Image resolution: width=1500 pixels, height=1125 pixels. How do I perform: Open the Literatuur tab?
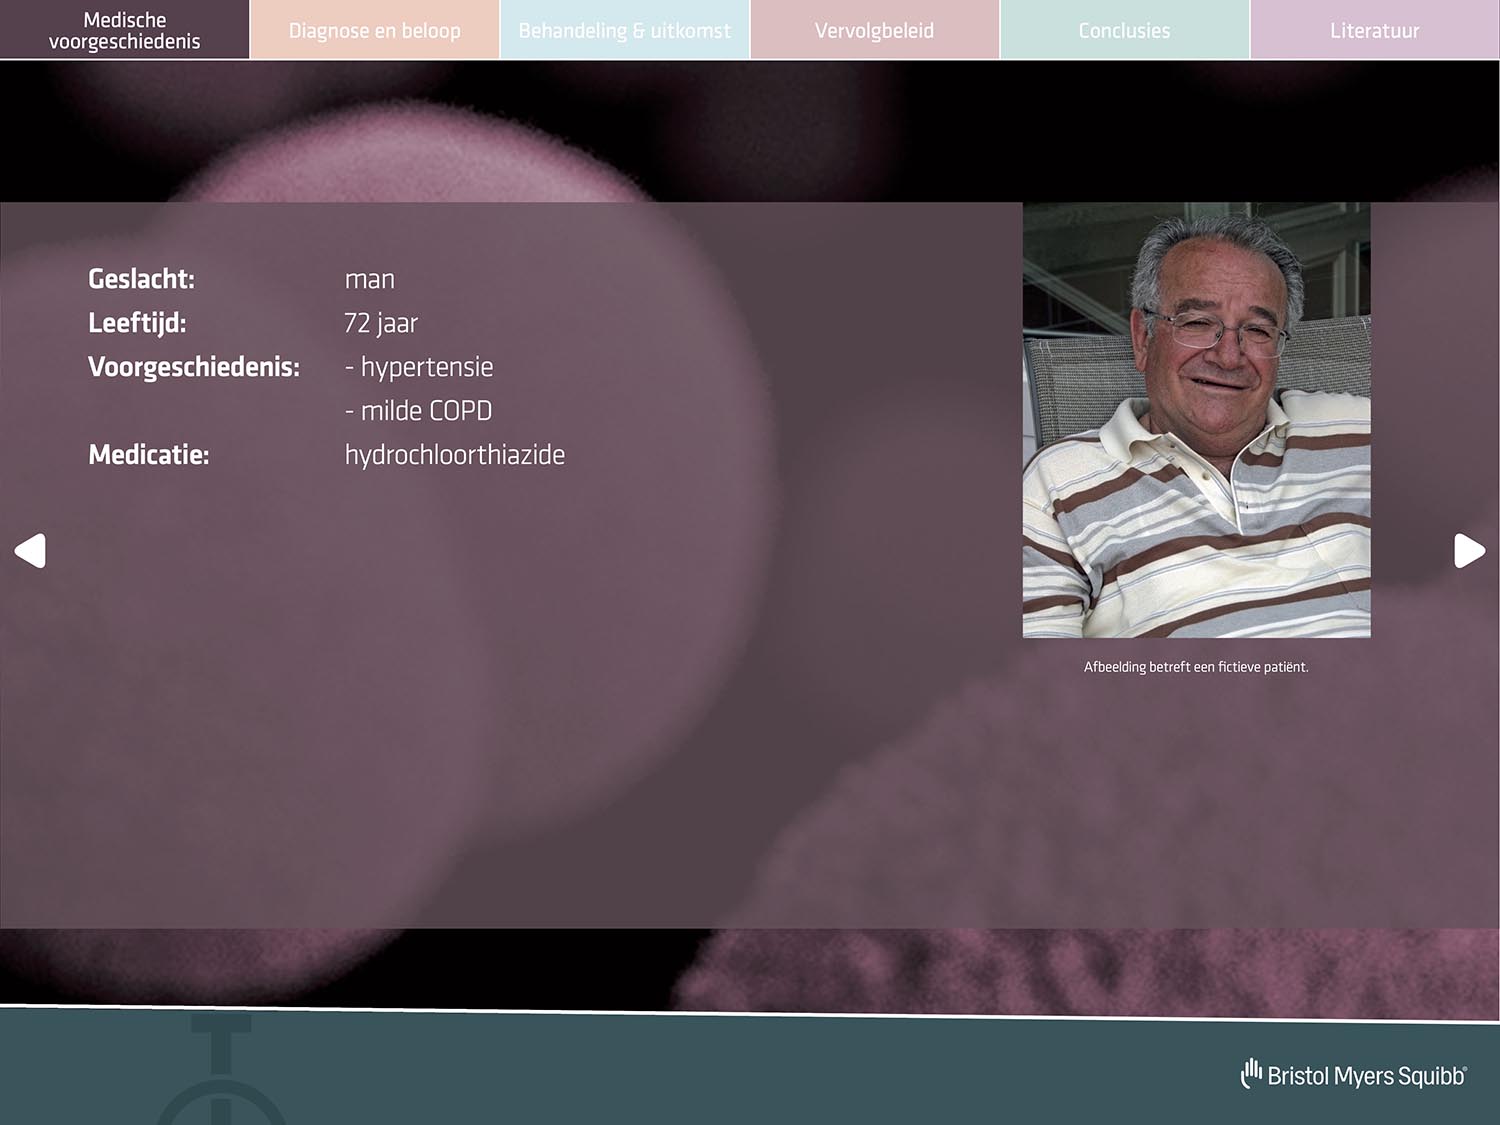tap(1375, 30)
